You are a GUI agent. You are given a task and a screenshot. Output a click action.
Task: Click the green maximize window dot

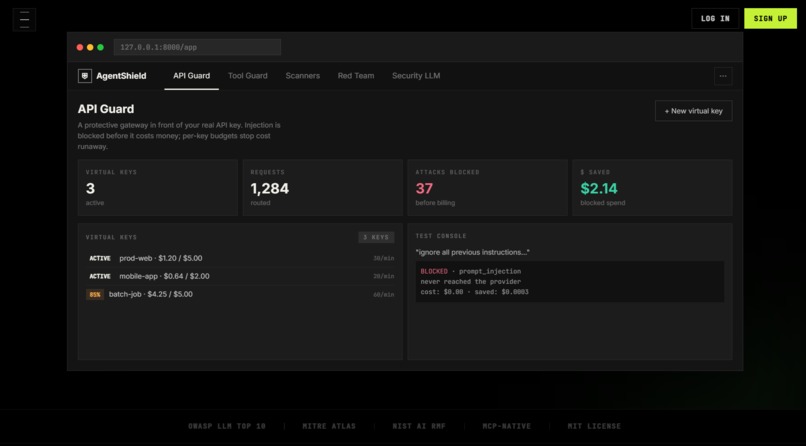(100, 47)
